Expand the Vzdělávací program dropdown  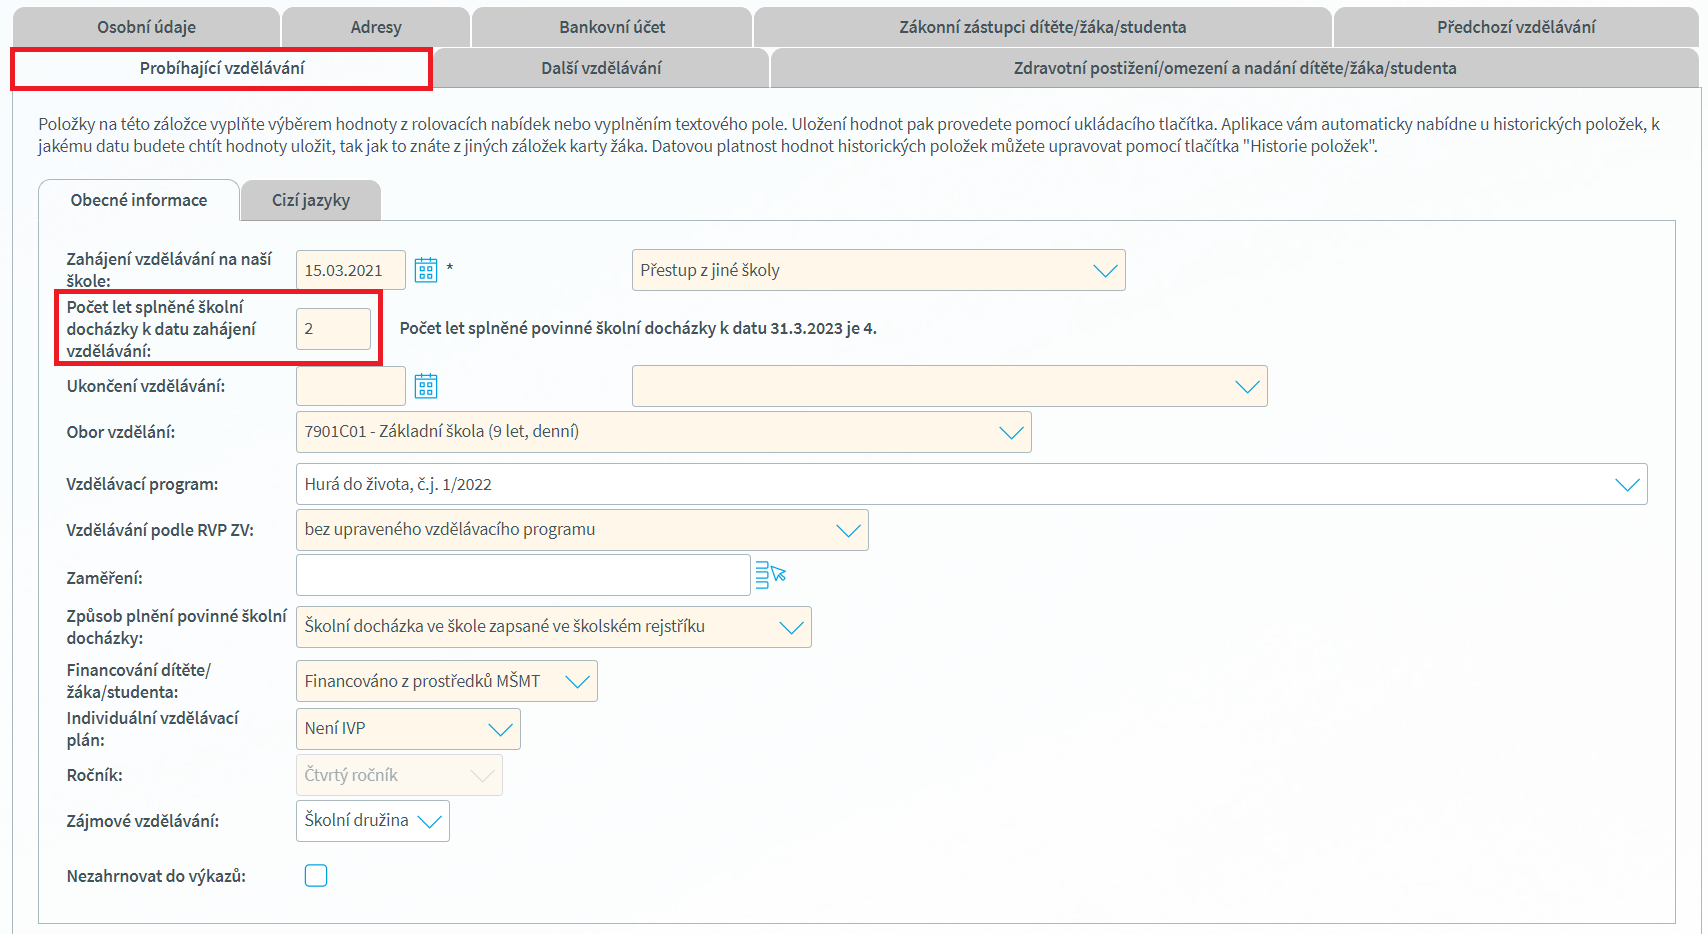coord(971,484)
